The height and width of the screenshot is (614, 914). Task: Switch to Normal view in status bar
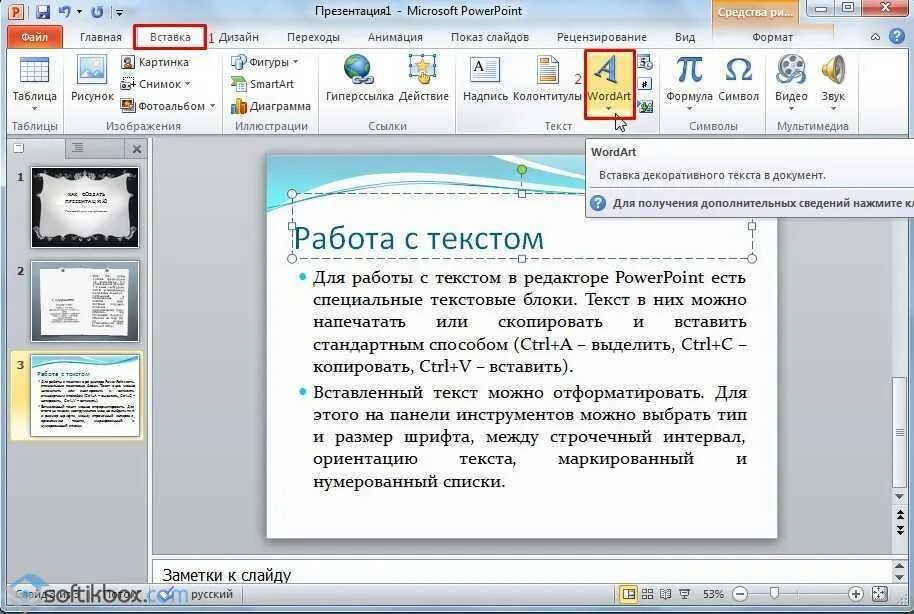coord(628,594)
